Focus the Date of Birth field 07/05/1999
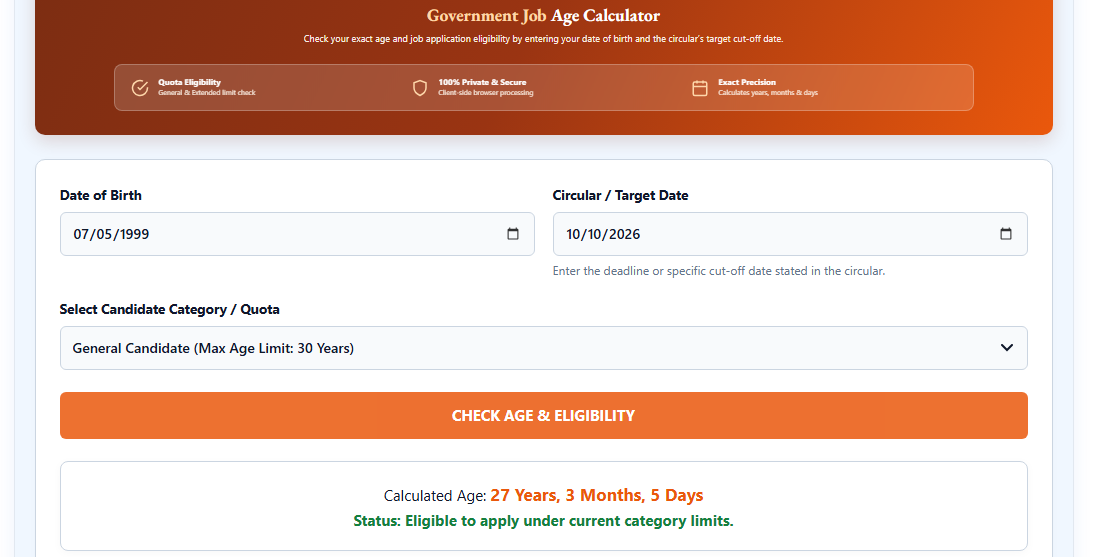Image resolution: width=1095 pixels, height=557 pixels. click(x=297, y=234)
